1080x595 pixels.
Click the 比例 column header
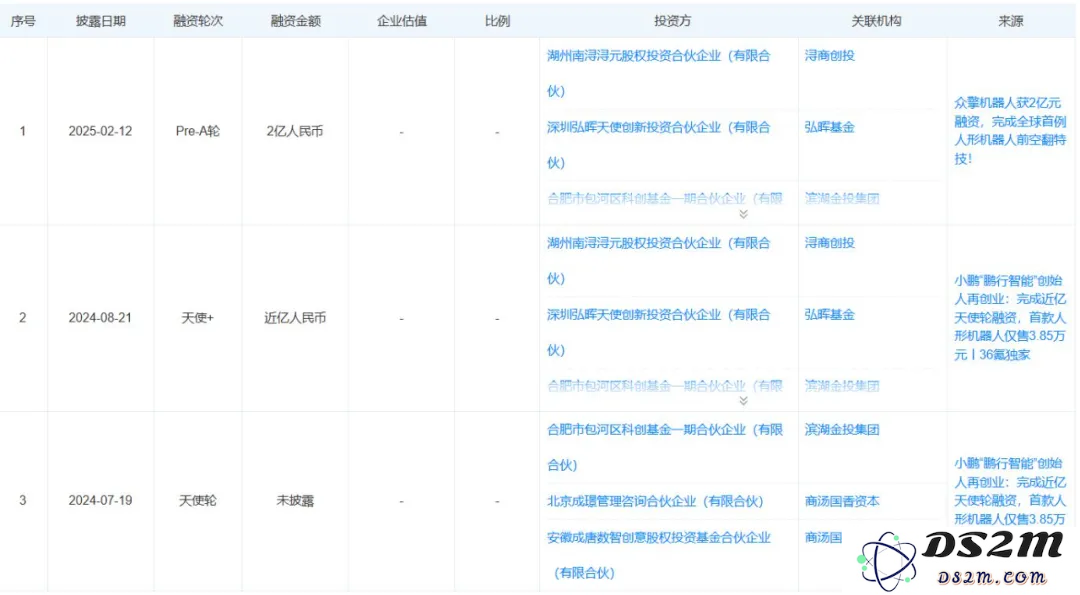pyautogui.click(x=497, y=21)
